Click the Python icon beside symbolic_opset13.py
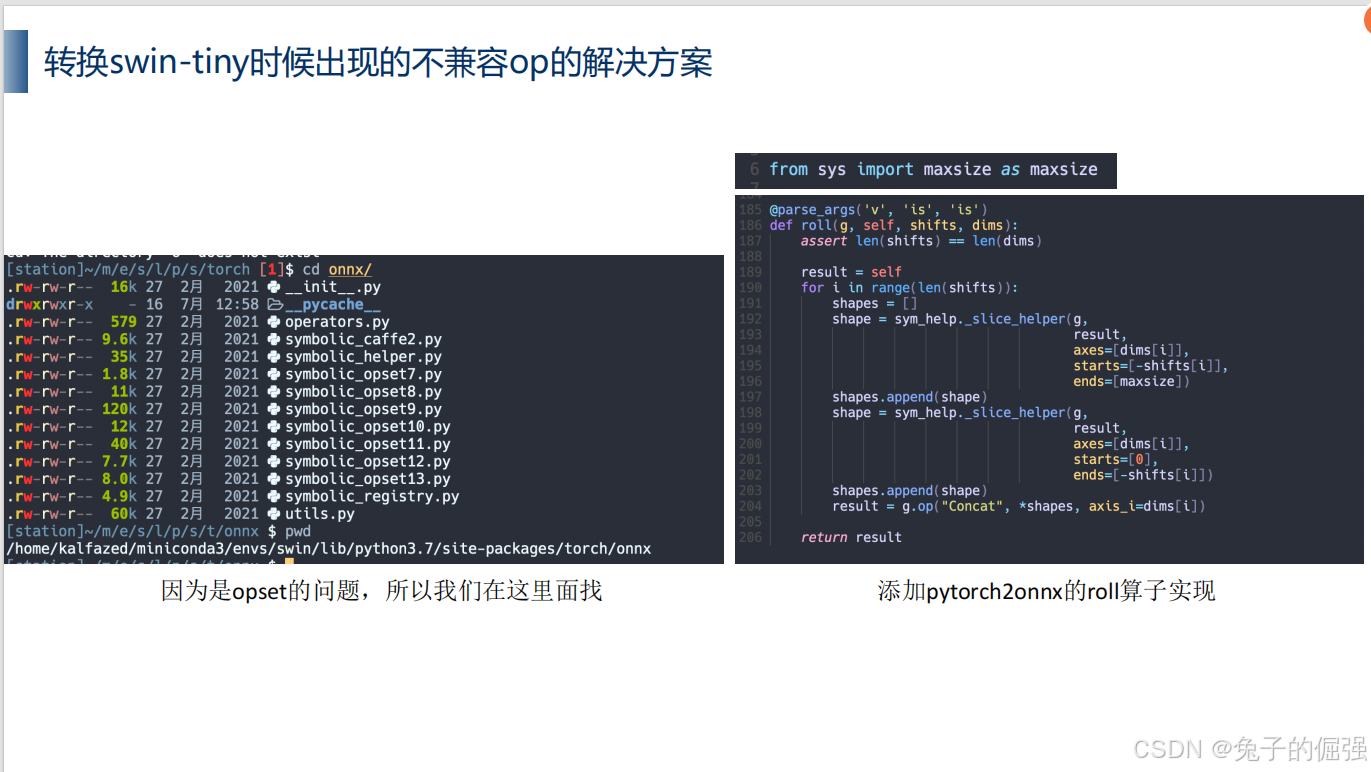 (274, 479)
